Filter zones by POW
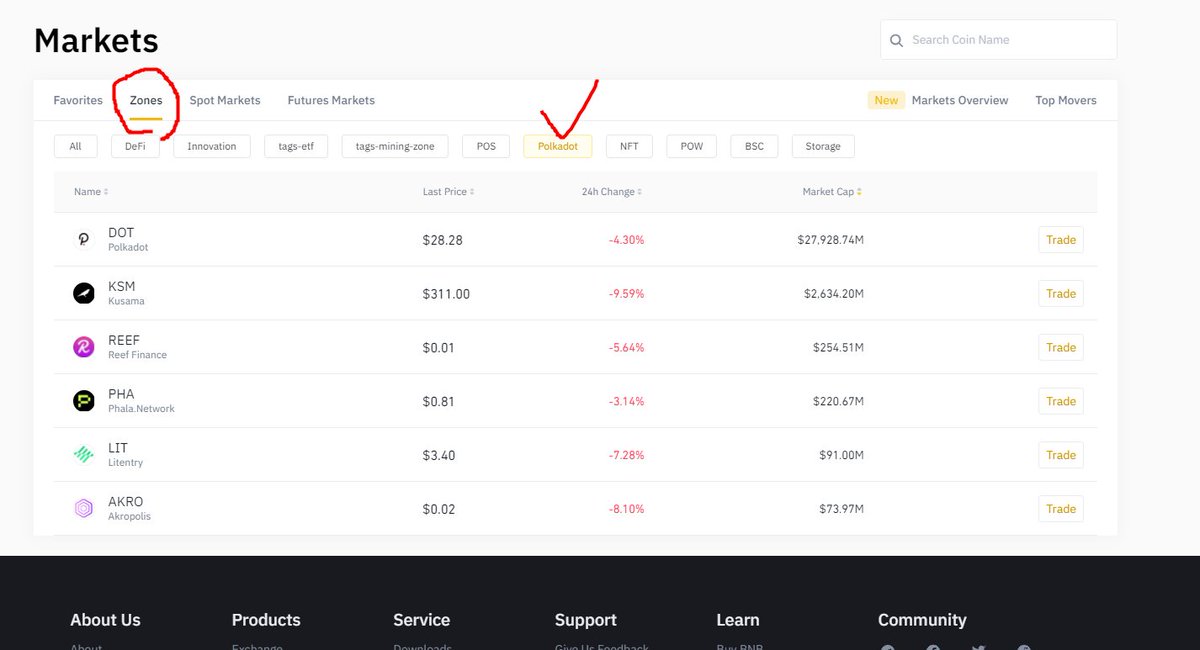 click(x=692, y=146)
